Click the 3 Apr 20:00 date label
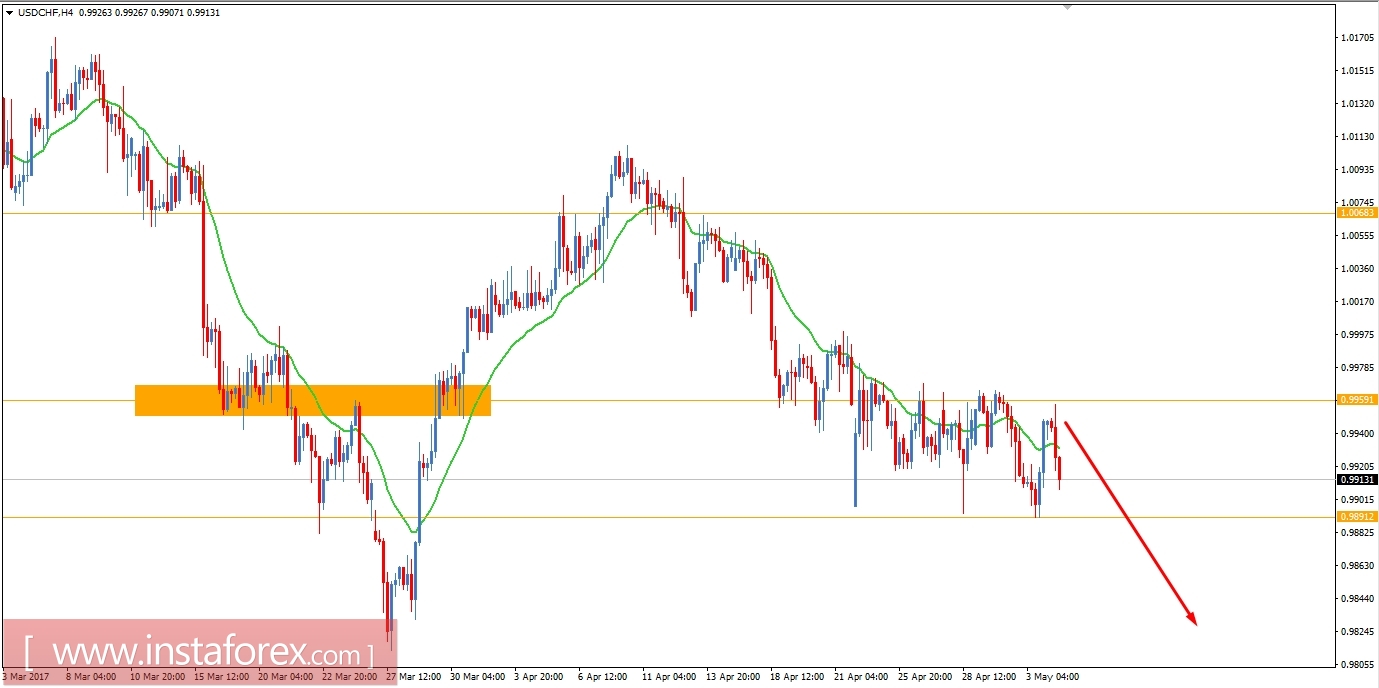Viewport: 1379px width, 688px height. (x=540, y=677)
